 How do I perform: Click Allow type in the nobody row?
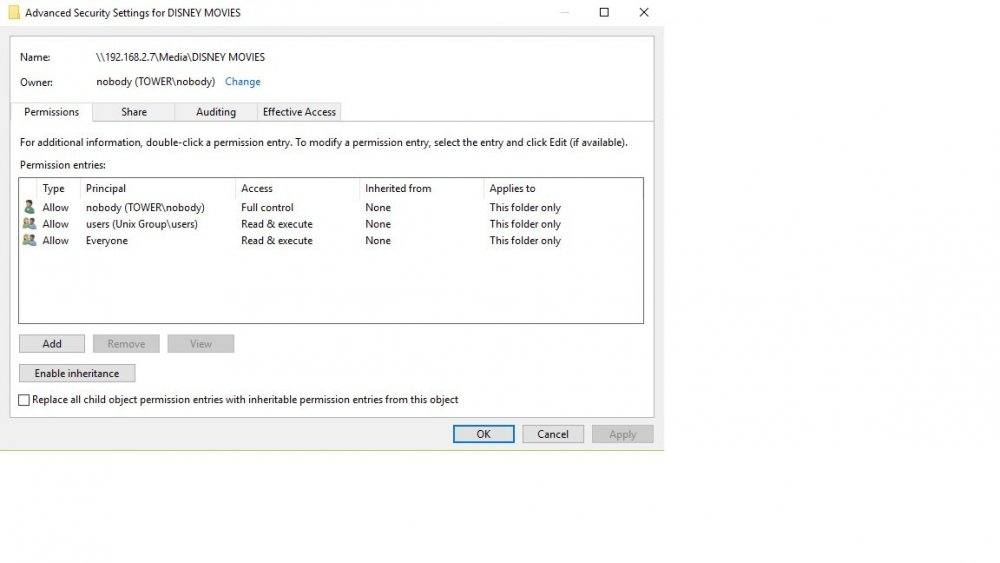(55, 207)
